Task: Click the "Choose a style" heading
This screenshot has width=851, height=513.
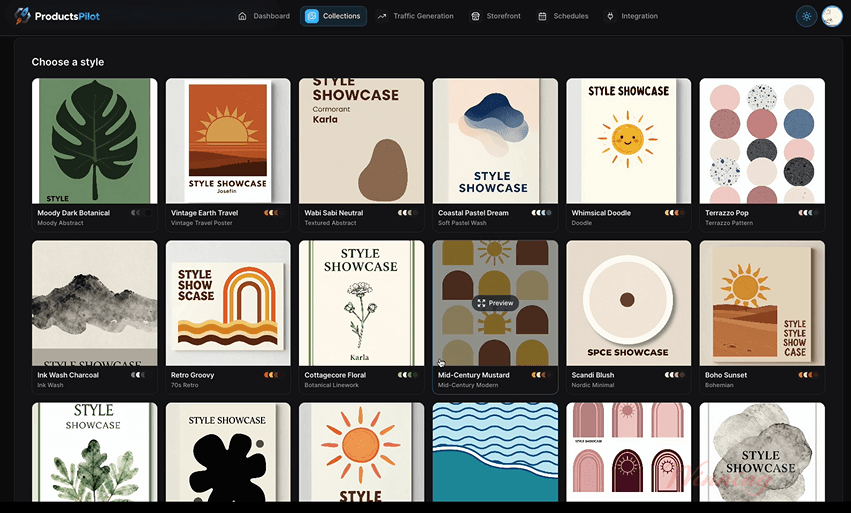Action: pos(68,62)
